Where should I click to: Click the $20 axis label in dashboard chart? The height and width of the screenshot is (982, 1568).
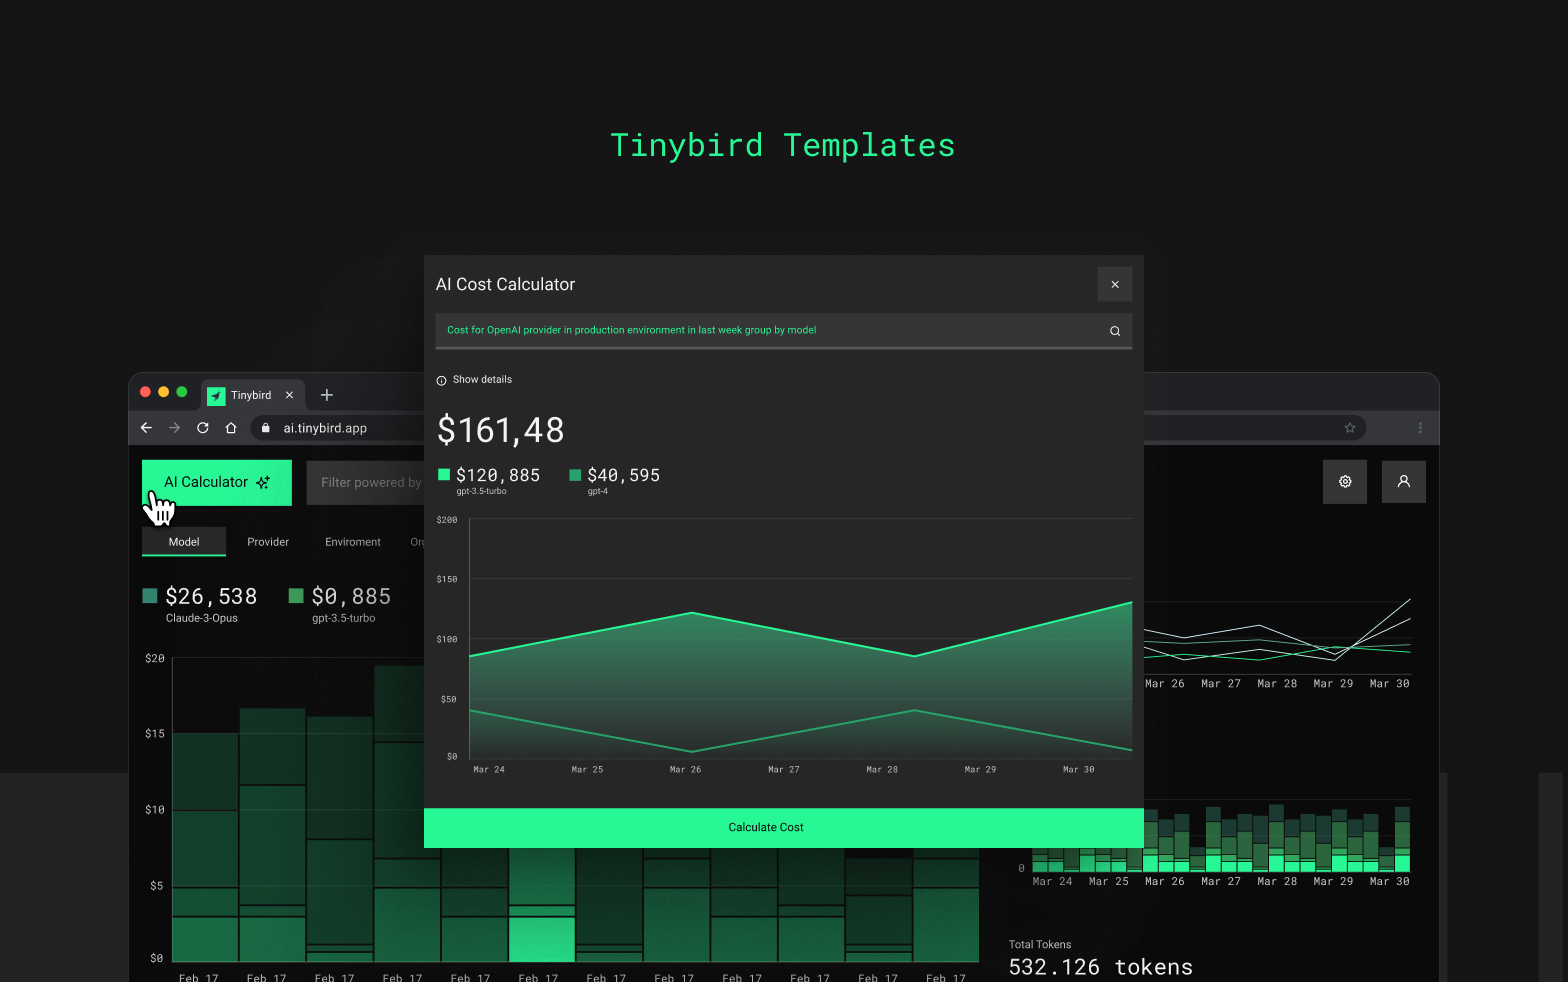[x=155, y=659]
